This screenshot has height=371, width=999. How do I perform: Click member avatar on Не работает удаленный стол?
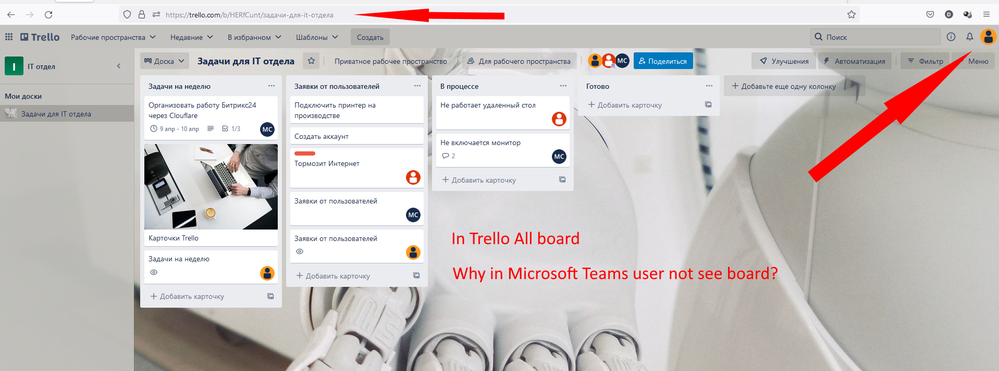(x=559, y=119)
